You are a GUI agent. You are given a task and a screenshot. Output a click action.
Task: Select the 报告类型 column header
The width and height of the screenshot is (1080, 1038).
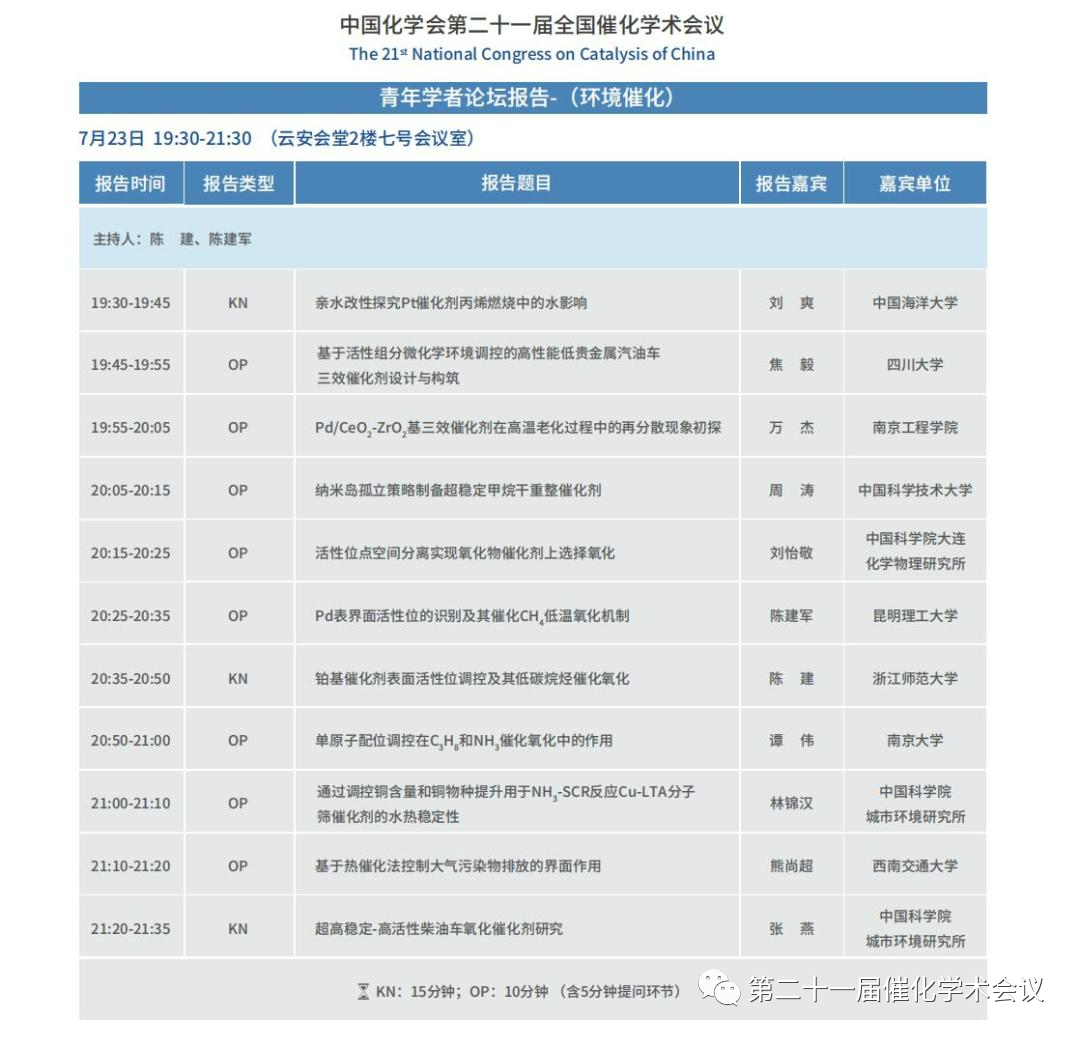(x=239, y=183)
